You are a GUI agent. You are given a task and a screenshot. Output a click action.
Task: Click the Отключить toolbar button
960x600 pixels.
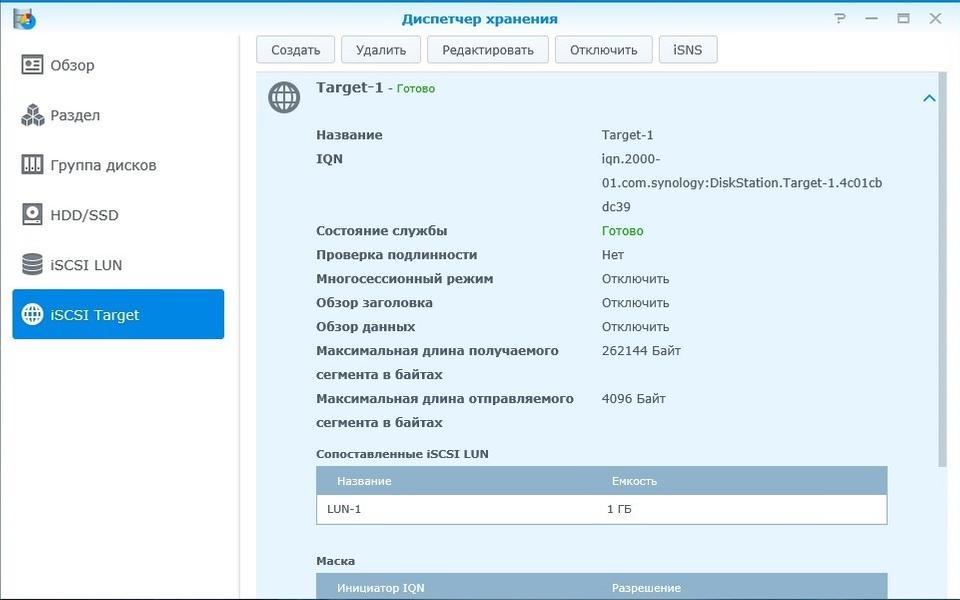tap(604, 50)
